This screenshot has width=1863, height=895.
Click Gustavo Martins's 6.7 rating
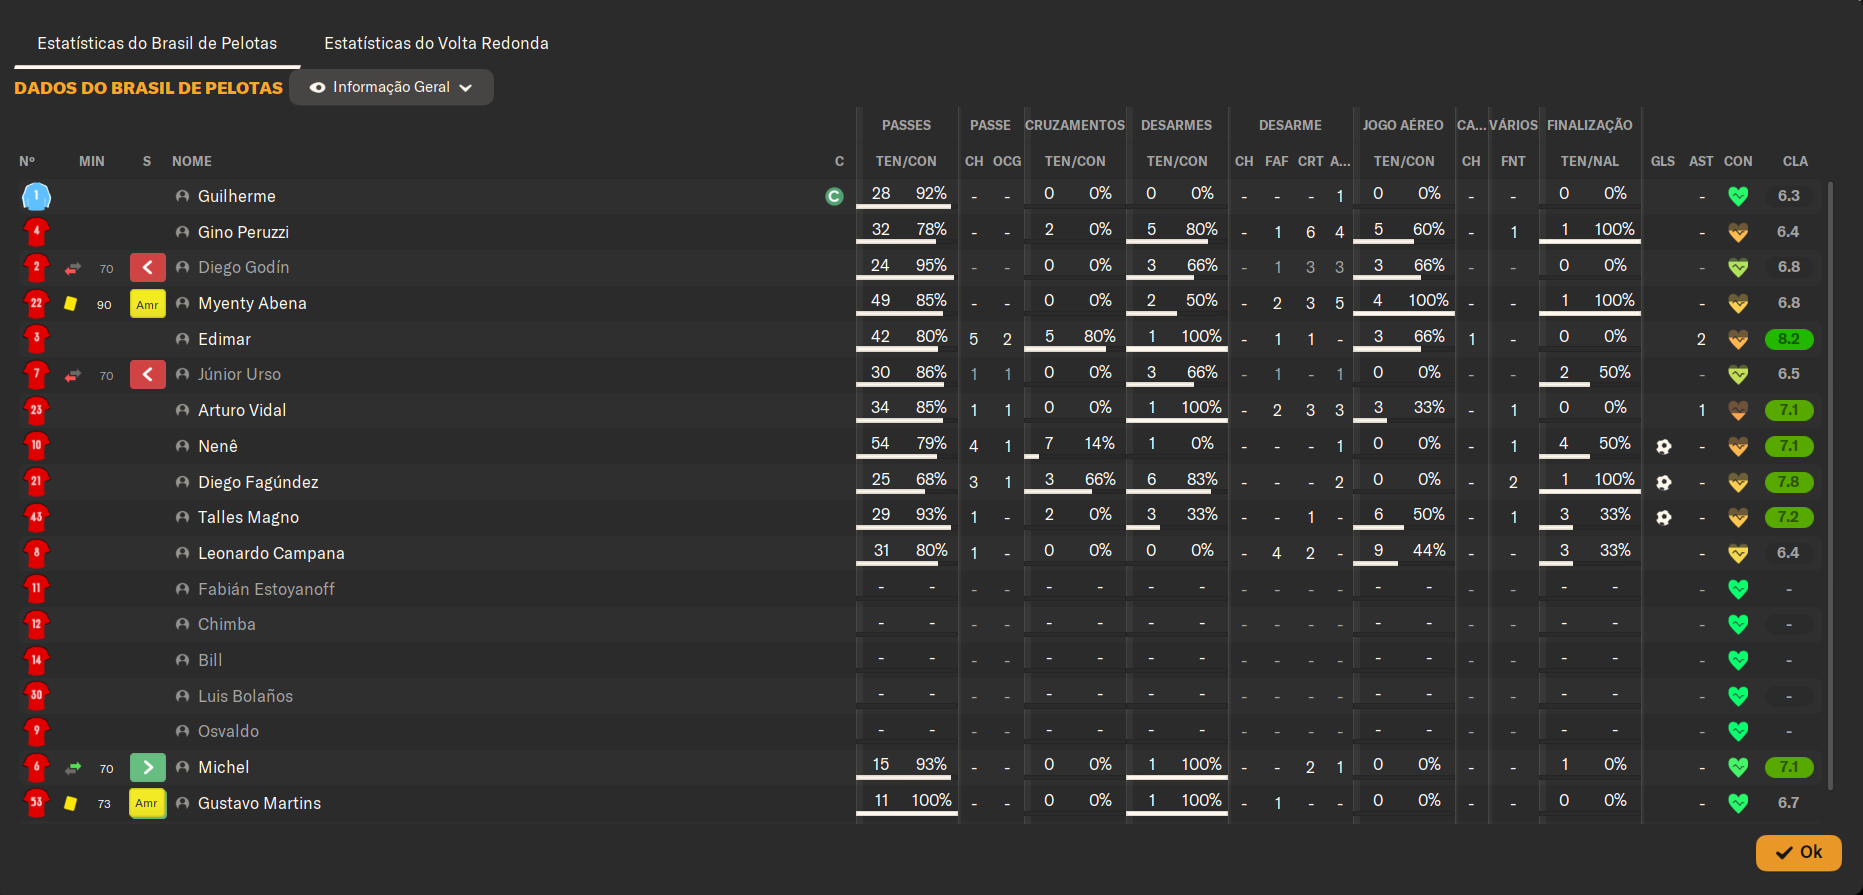(x=1789, y=803)
